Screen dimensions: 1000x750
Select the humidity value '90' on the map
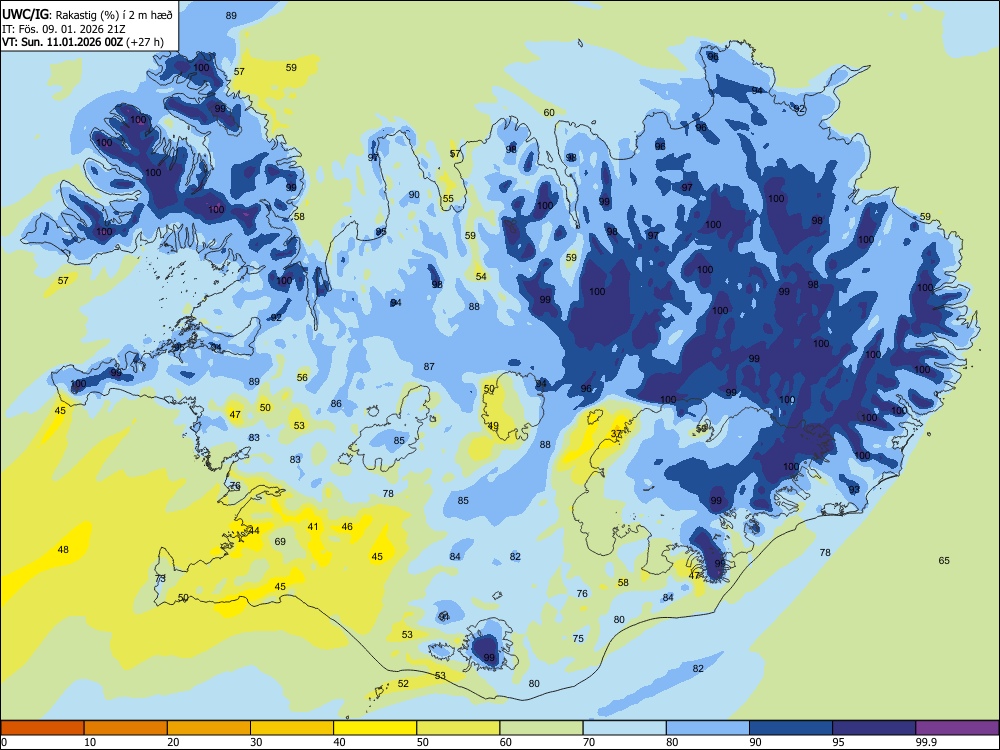414,195
